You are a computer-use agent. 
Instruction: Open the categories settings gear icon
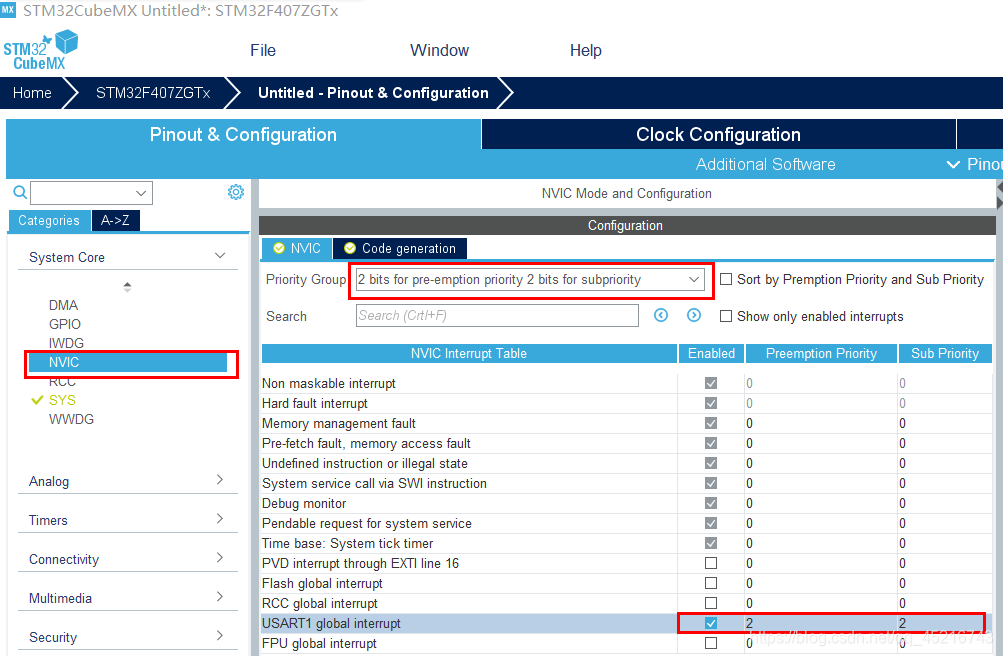coord(236,192)
